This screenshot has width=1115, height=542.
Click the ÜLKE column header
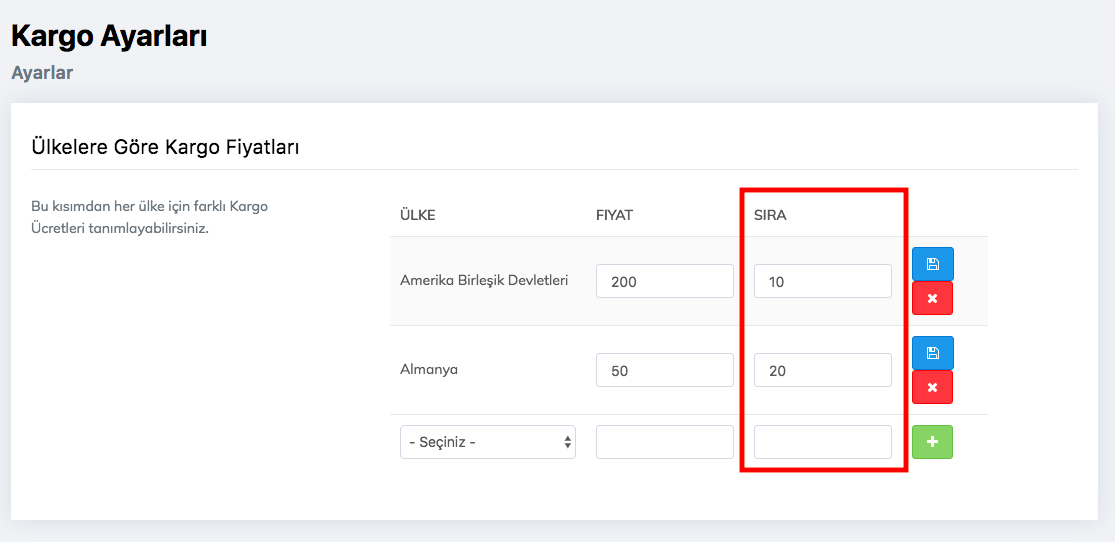pos(417,215)
